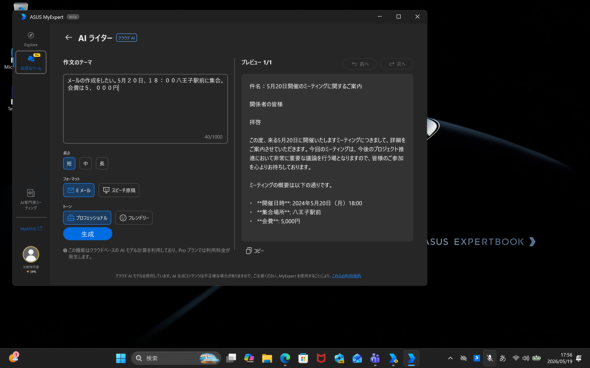Click the 関係者の皆様 line in the preview

point(266,104)
